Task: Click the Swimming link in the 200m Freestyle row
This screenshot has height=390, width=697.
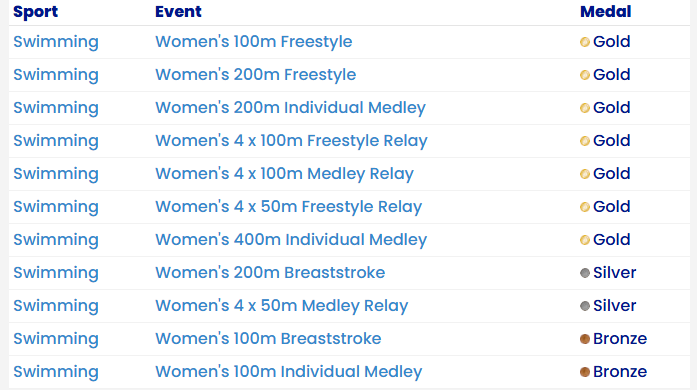Action: (x=56, y=75)
